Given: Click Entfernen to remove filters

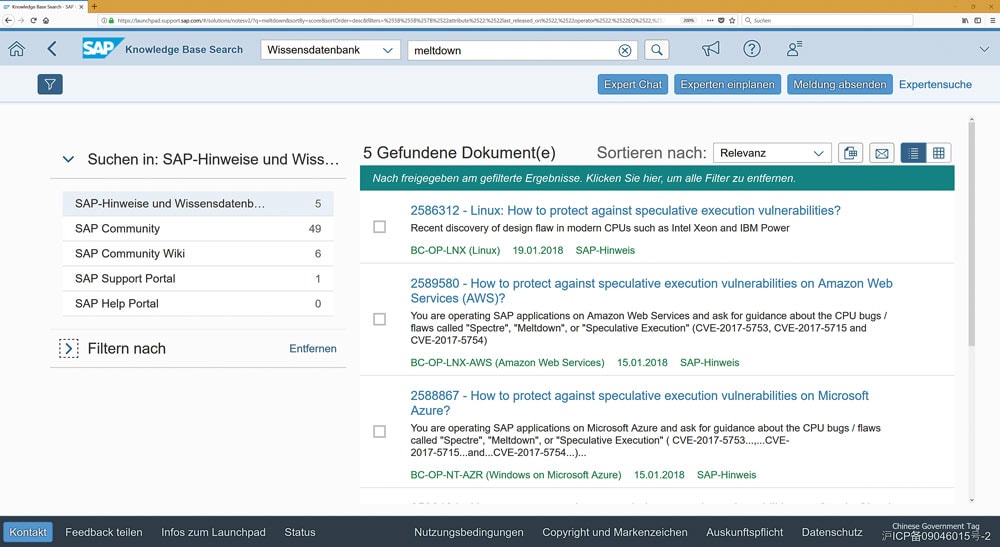Looking at the screenshot, I should pyautogui.click(x=312, y=349).
